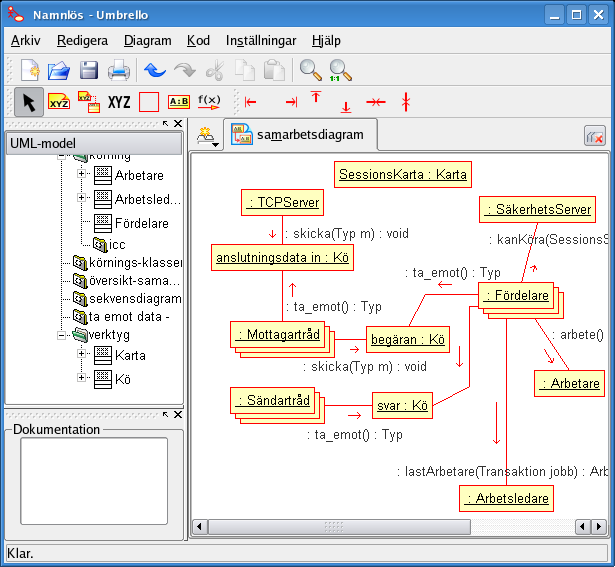Screen dimensions: 615x567
Task: Select the red box tool
Action: (149, 102)
